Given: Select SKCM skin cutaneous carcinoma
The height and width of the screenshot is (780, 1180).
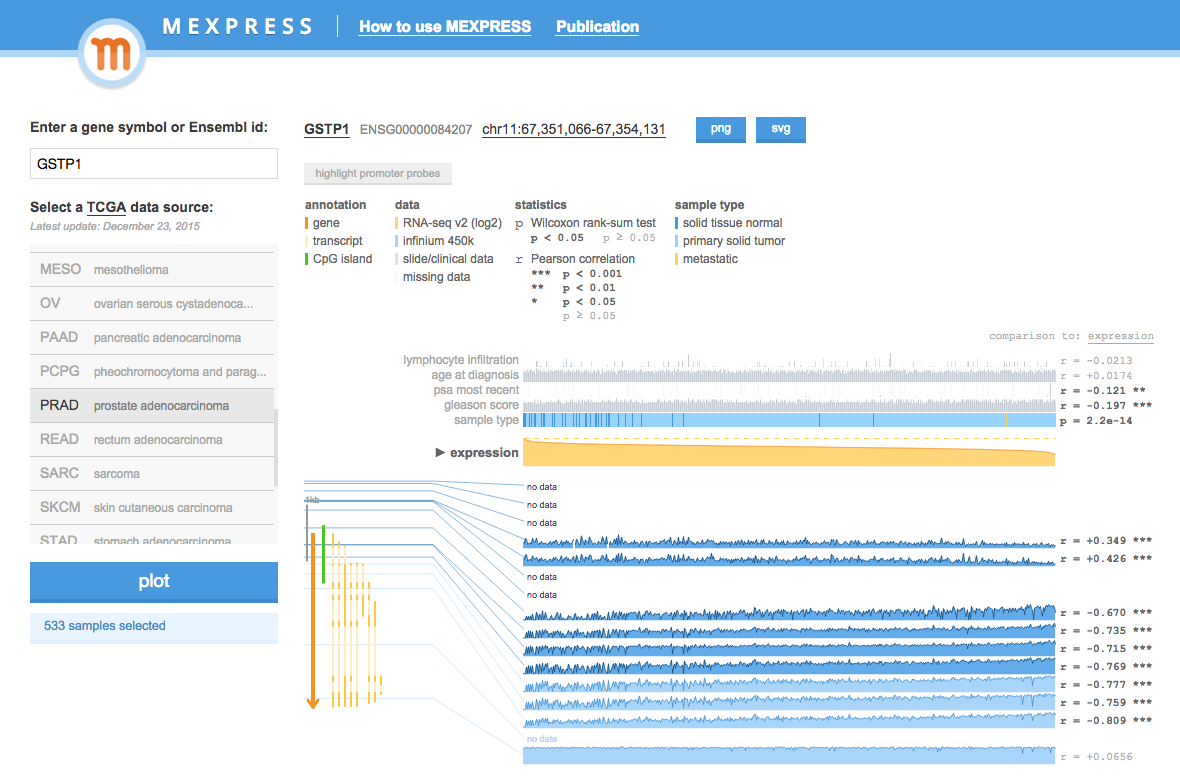Looking at the screenshot, I should 152,507.
